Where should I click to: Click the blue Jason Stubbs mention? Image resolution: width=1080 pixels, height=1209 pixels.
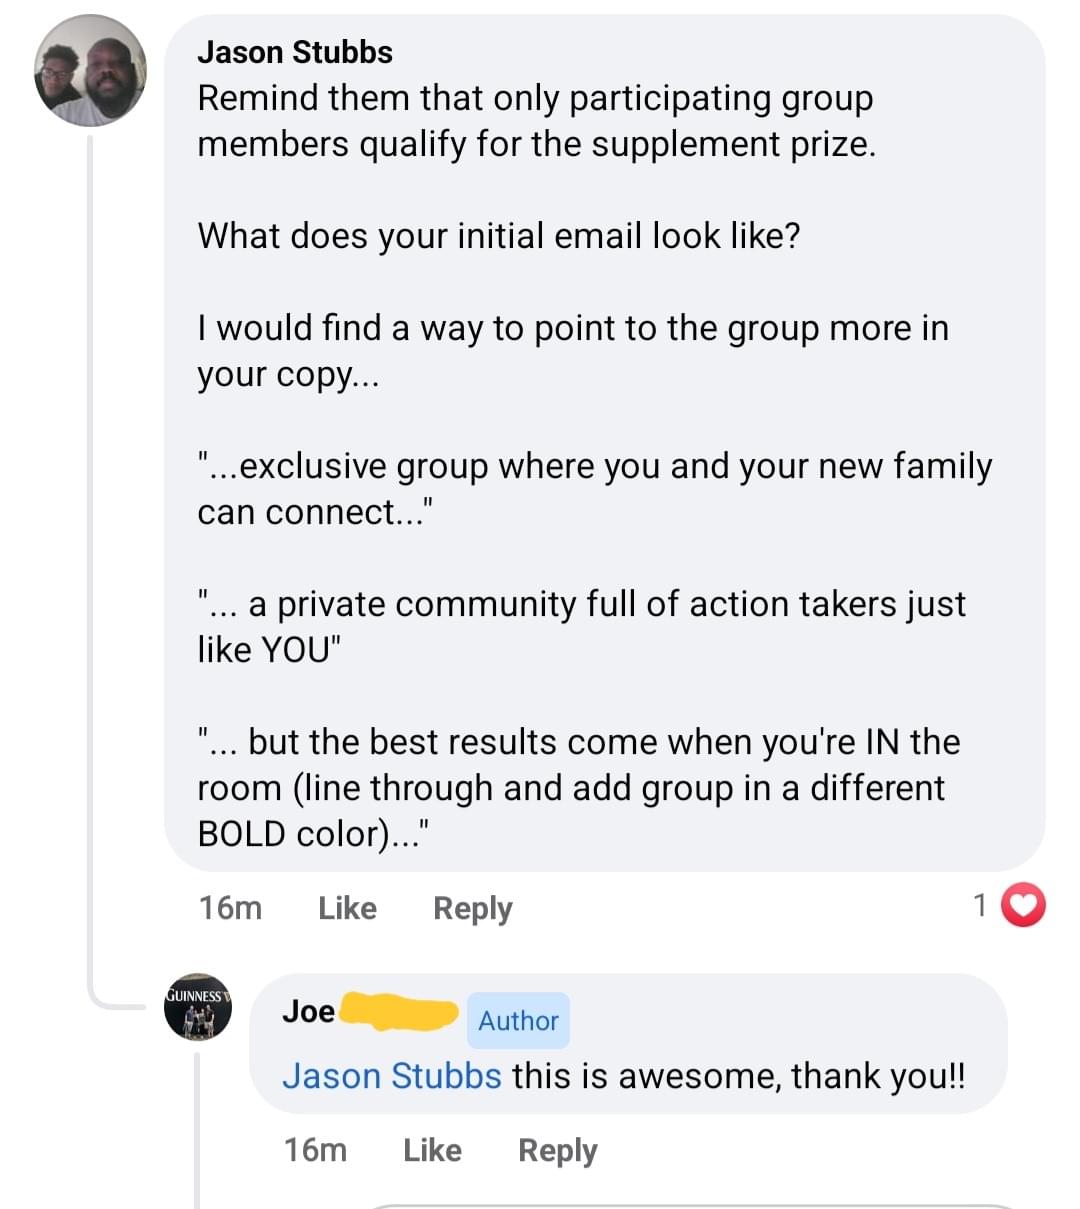[391, 1076]
